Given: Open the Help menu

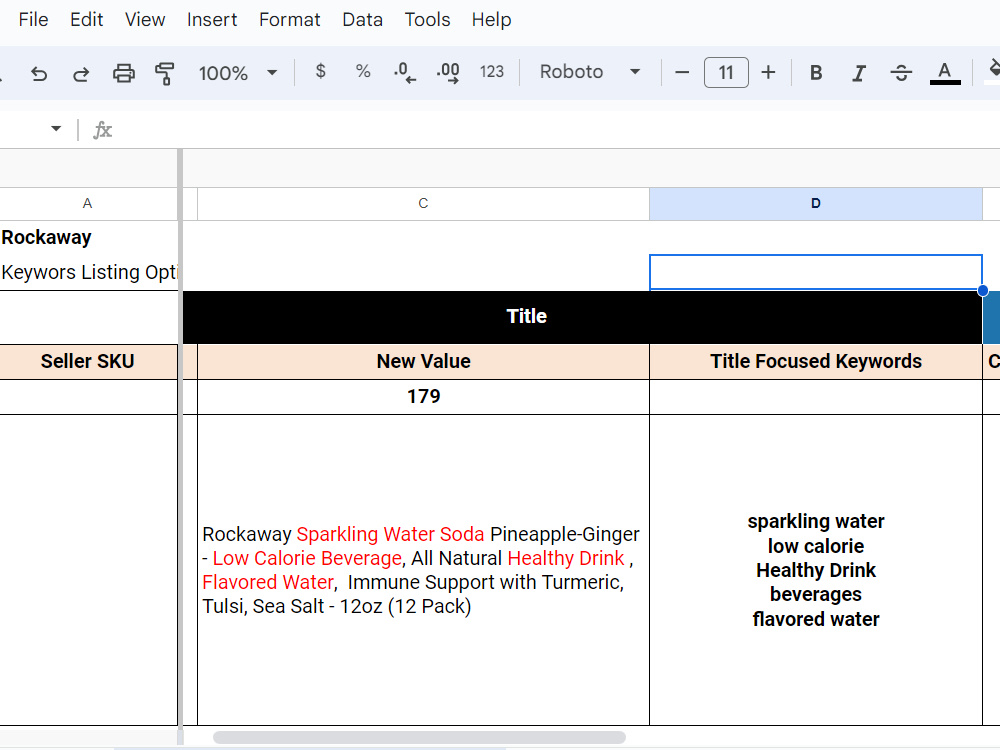Looking at the screenshot, I should click(x=491, y=20).
